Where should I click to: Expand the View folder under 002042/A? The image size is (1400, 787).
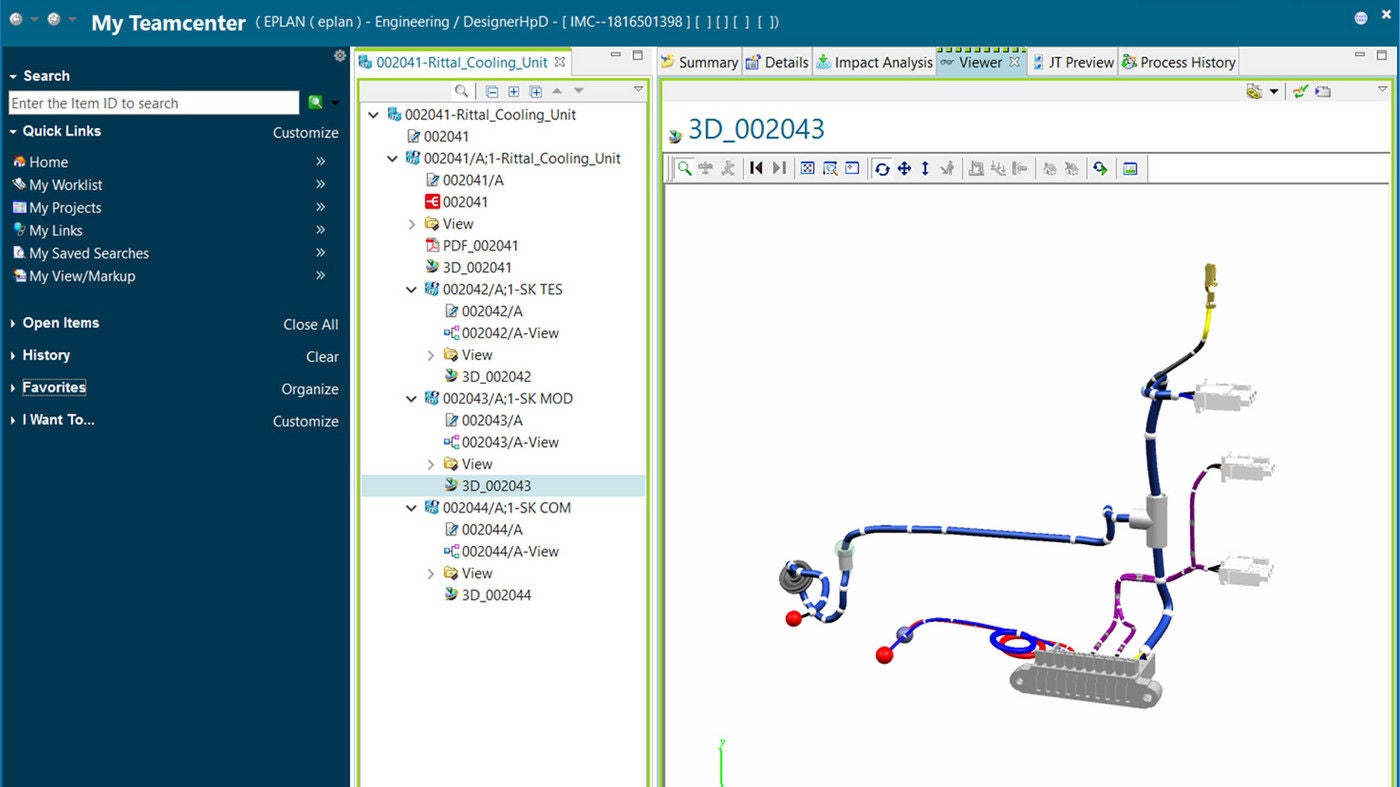(x=431, y=355)
